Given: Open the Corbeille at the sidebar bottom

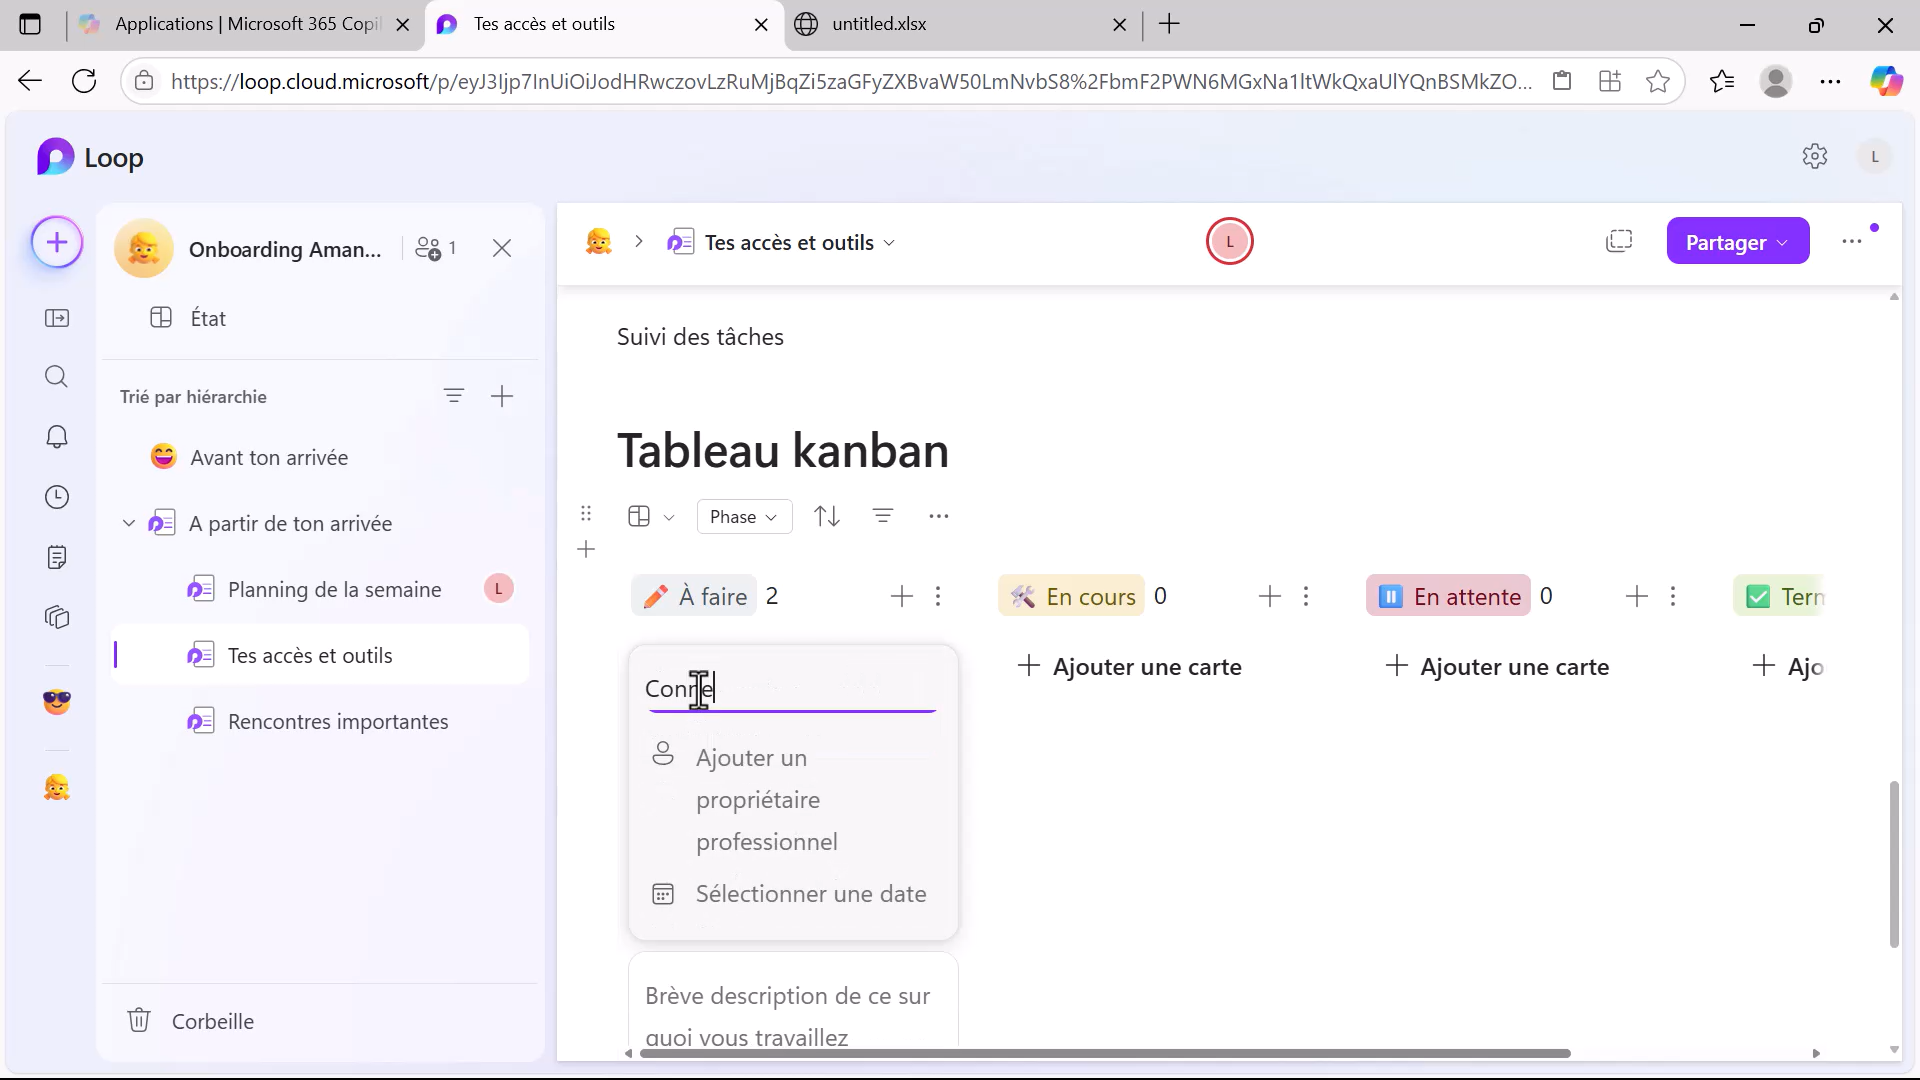Looking at the screenshot, I should coord(192,1021).
